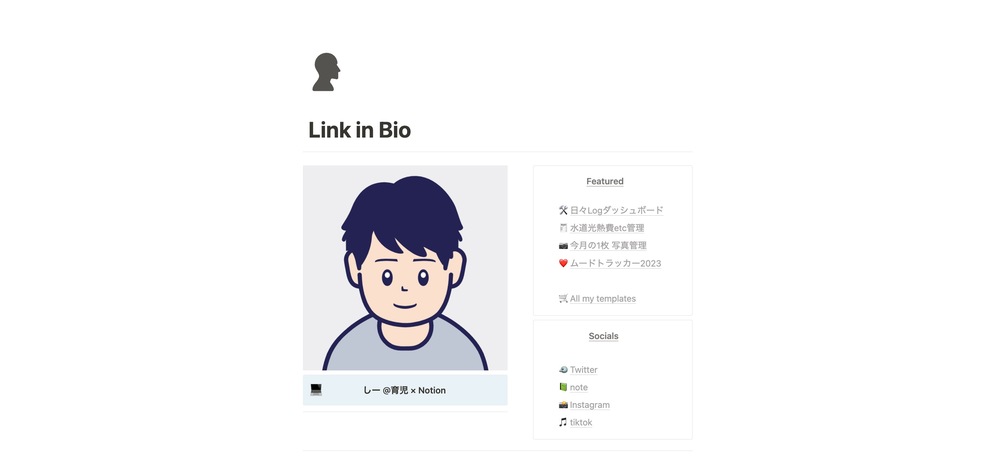
Task: Open the 日々Logダッシュボード link
Action: (617, 210)
